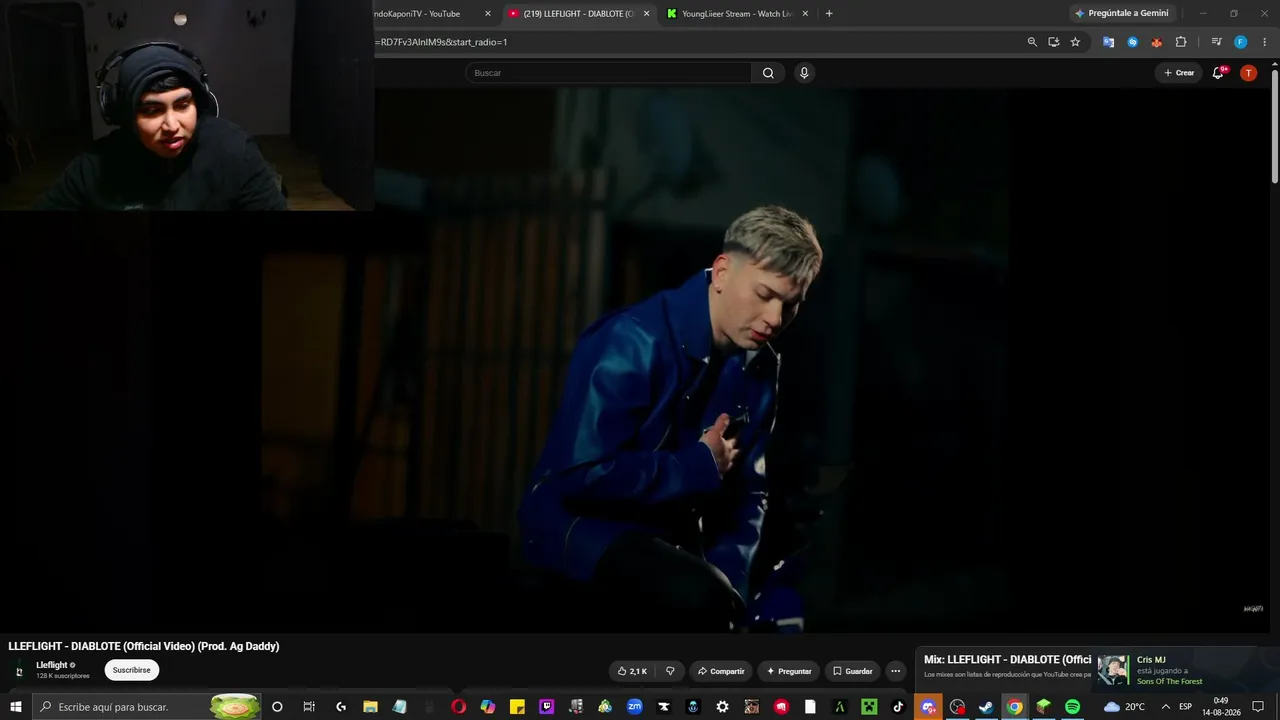The width and height of the screenshot is (1280, 720).
Task: Open the green Minecraft creeper taskbar icon
Action: point(869,707)
